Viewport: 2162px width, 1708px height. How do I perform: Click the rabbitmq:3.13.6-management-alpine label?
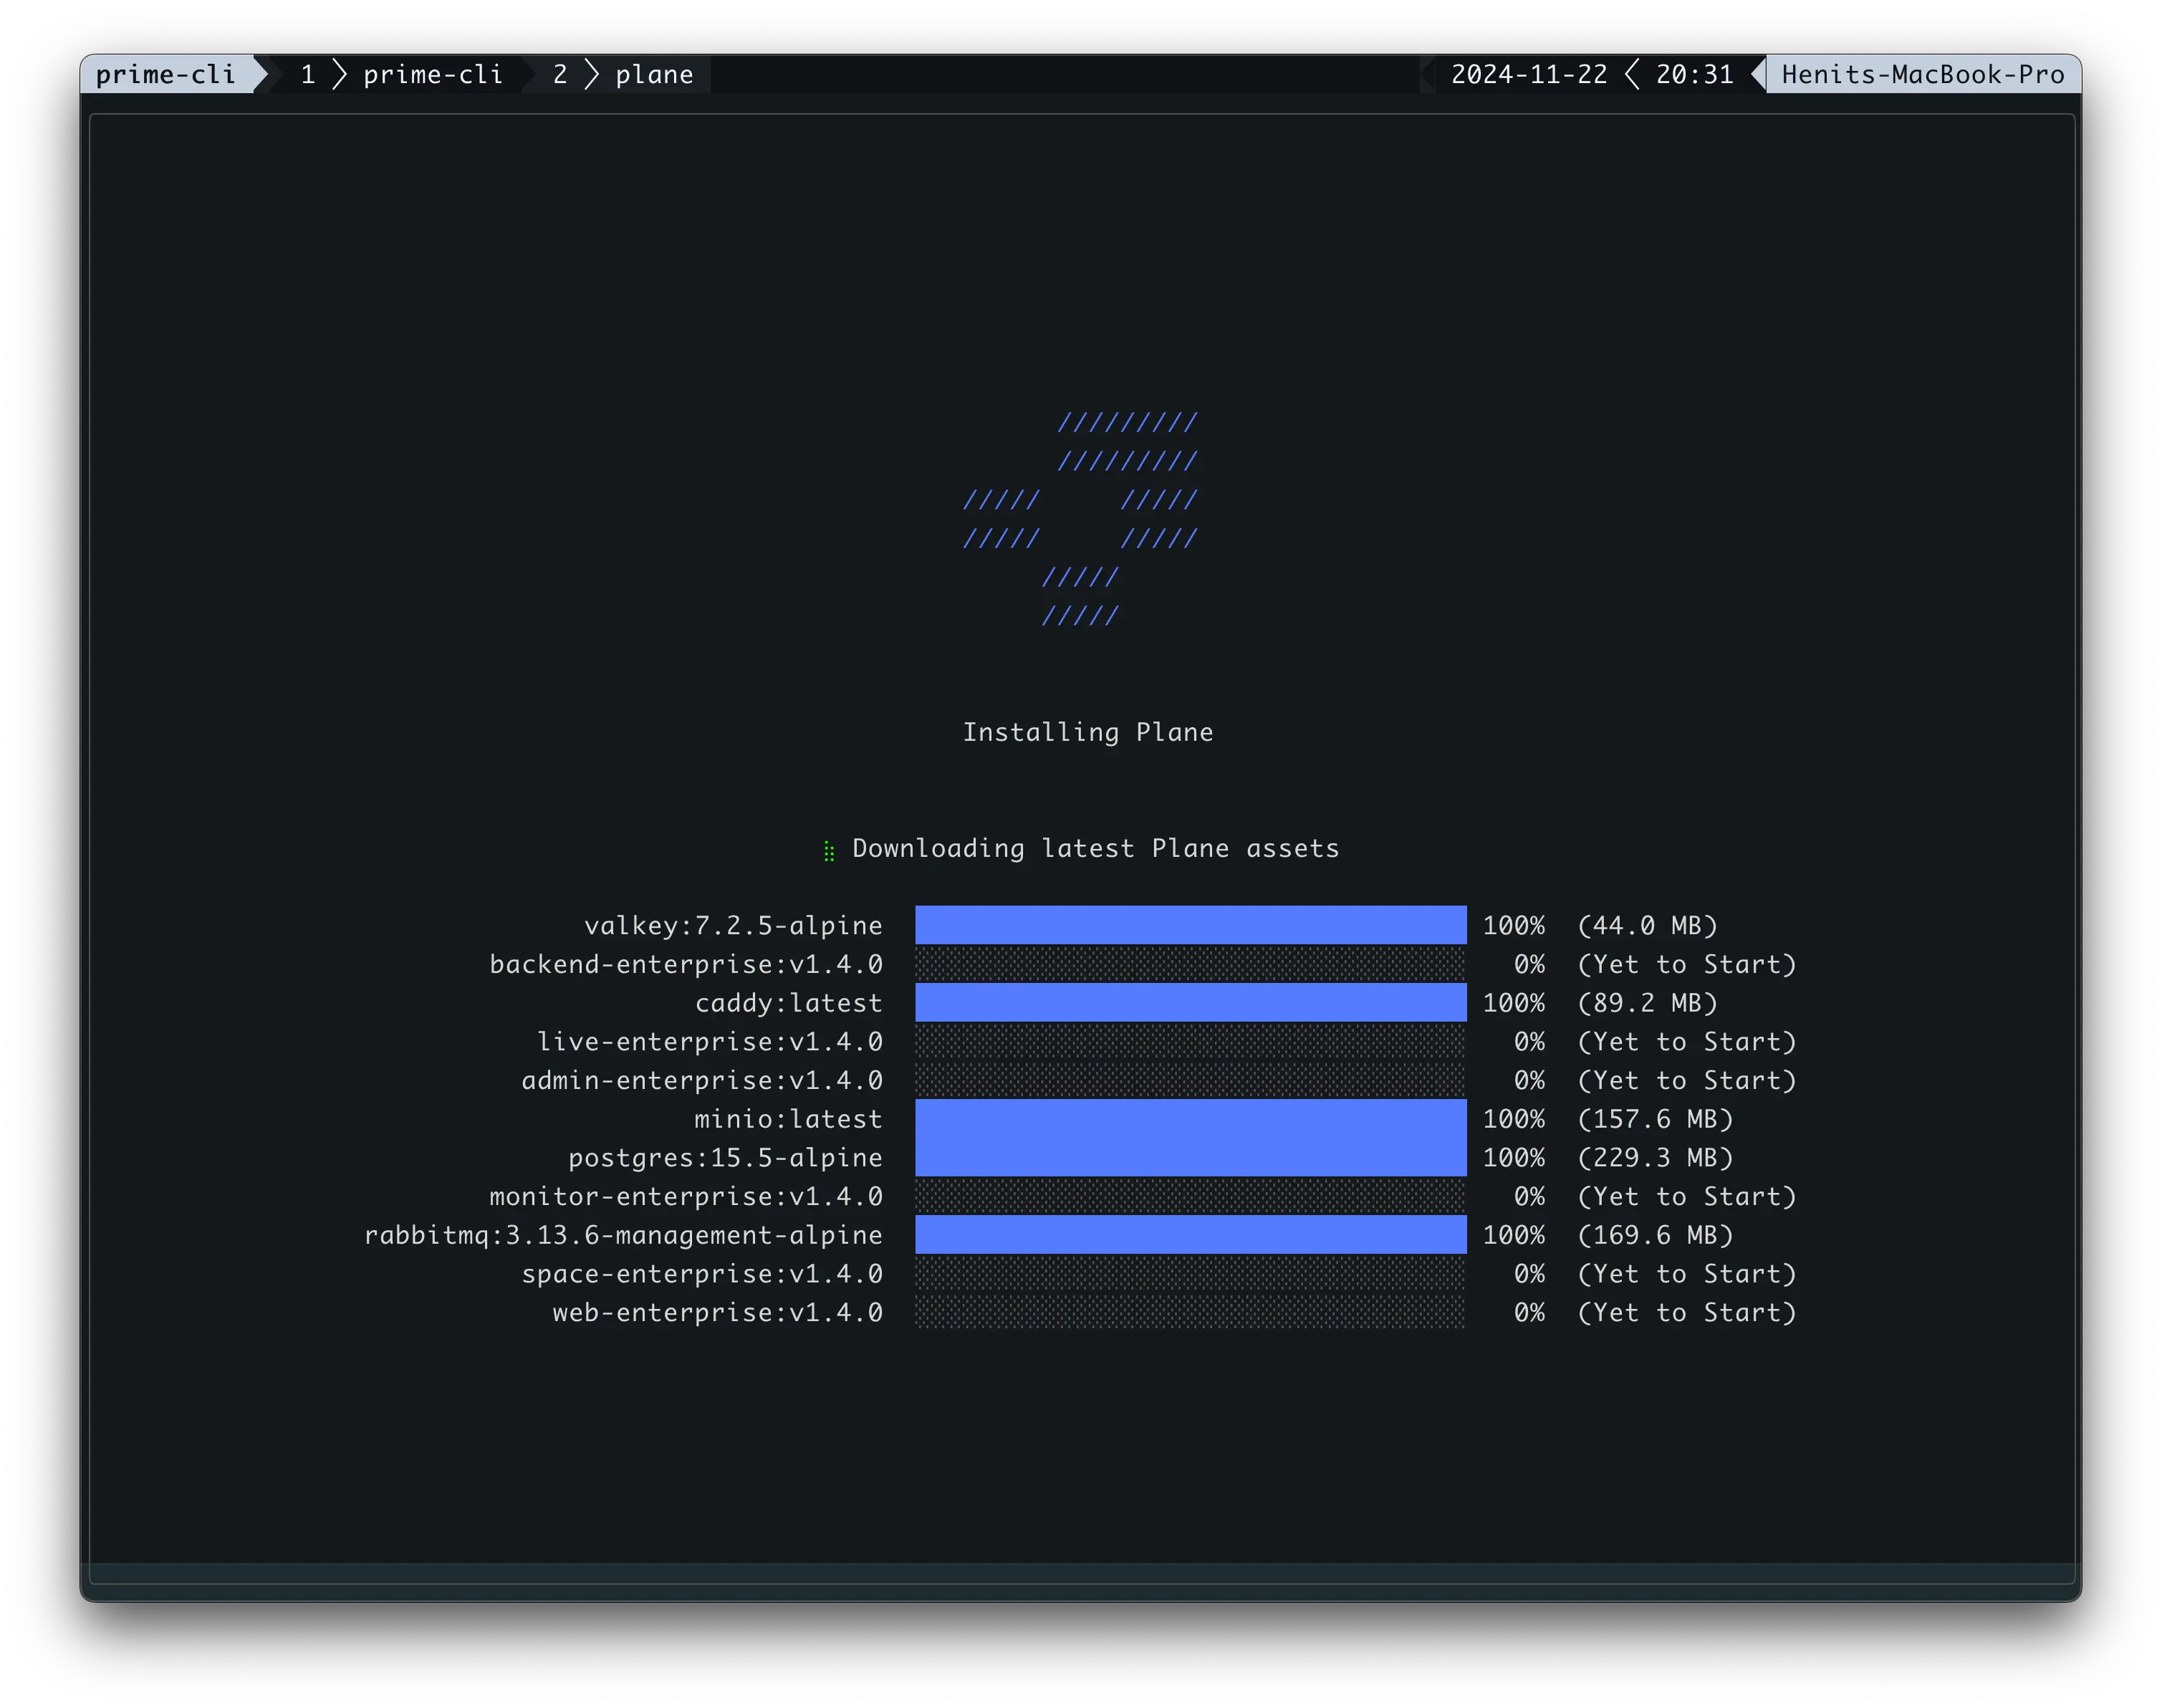[x=623, y=1235]
